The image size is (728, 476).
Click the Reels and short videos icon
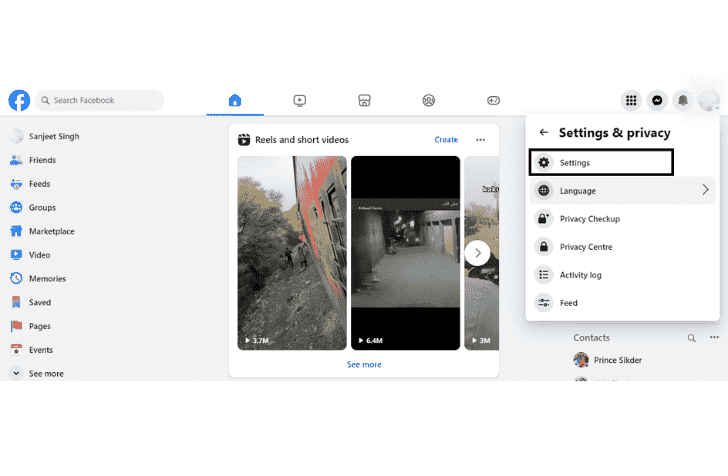click(x=244, y=140)
